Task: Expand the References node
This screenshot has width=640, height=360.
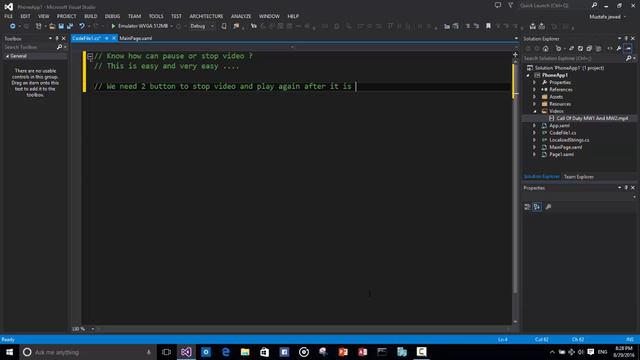Action: coord(534,89)
